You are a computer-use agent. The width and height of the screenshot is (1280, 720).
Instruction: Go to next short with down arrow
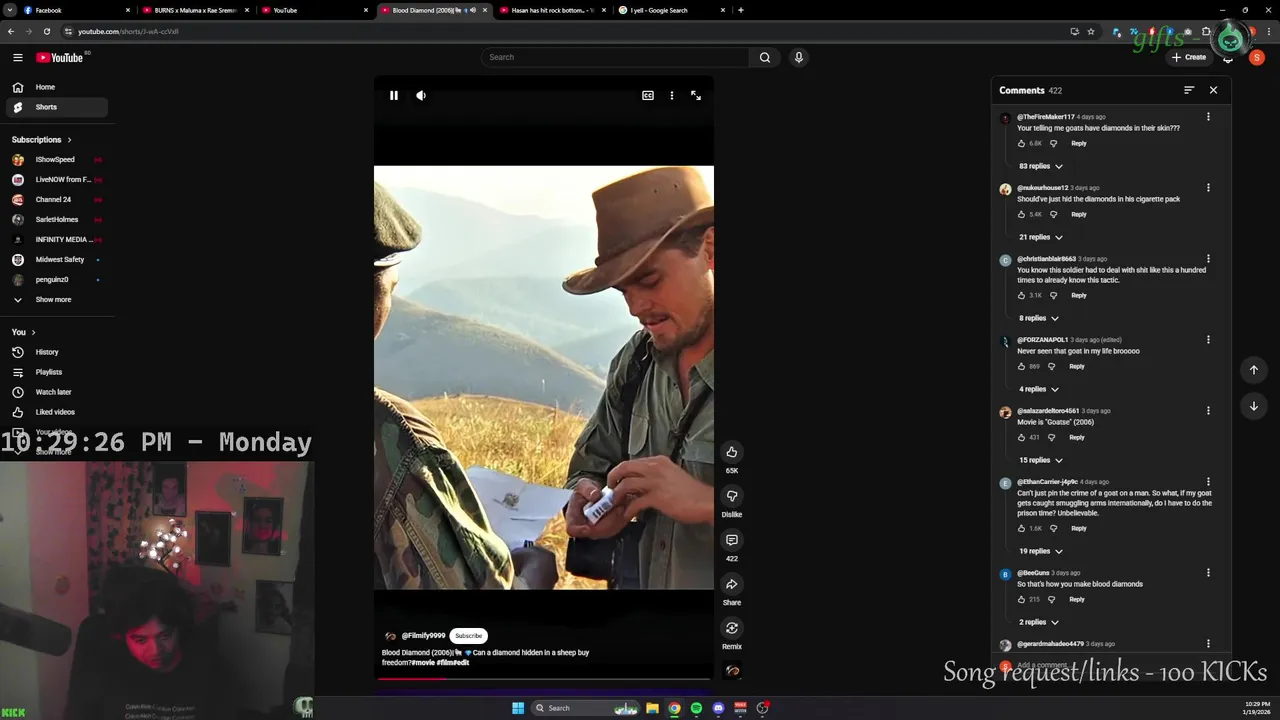tap(1254, 406)
